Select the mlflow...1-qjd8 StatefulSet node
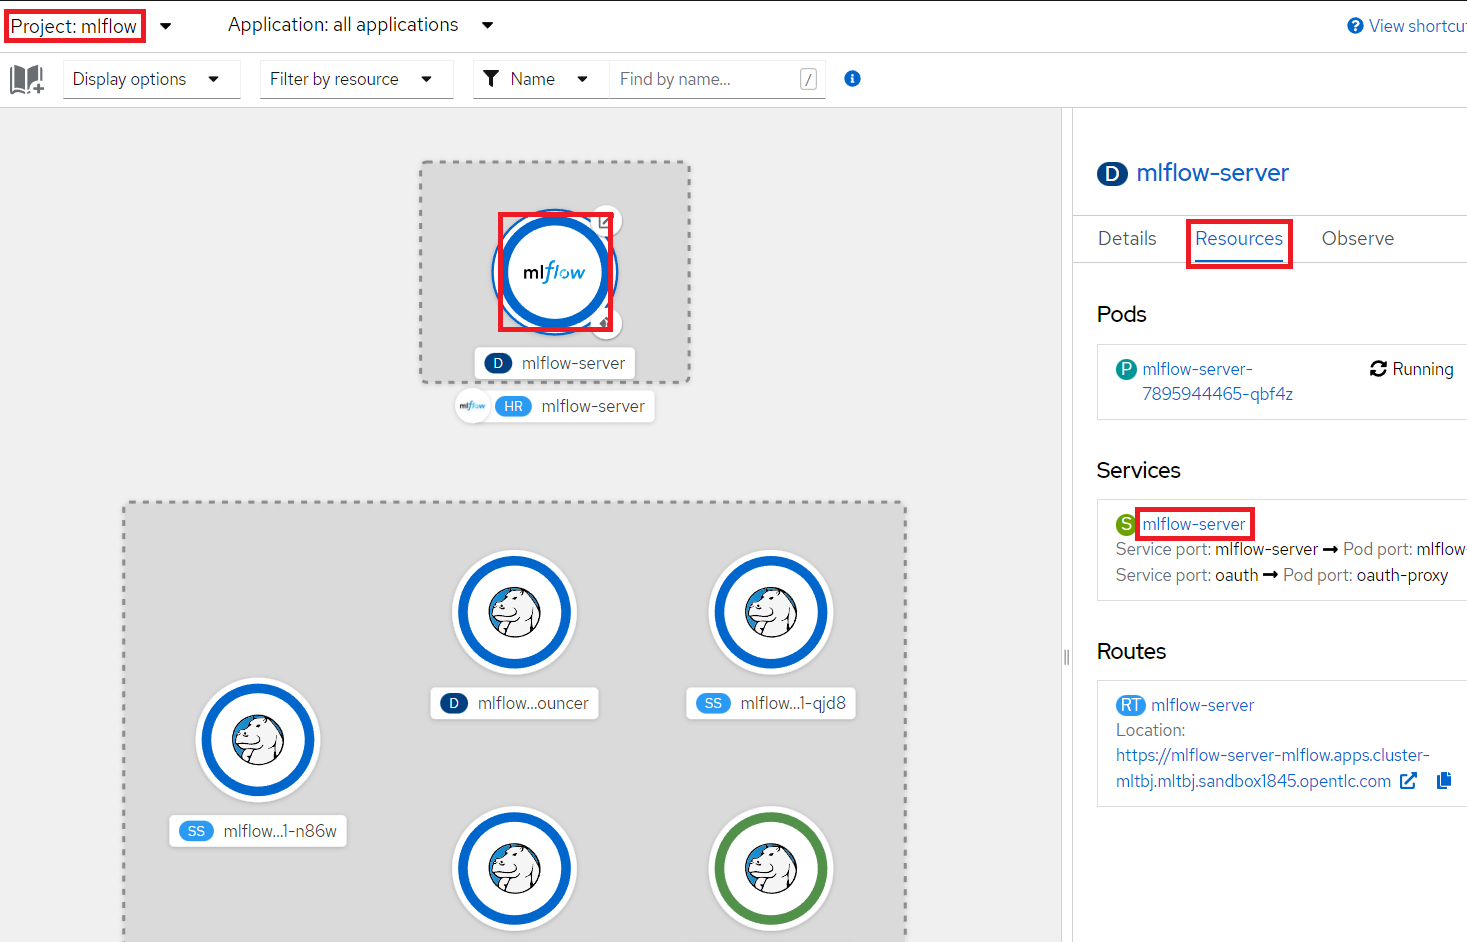This screenshot has height=942, width=1467. click(771, 612)
